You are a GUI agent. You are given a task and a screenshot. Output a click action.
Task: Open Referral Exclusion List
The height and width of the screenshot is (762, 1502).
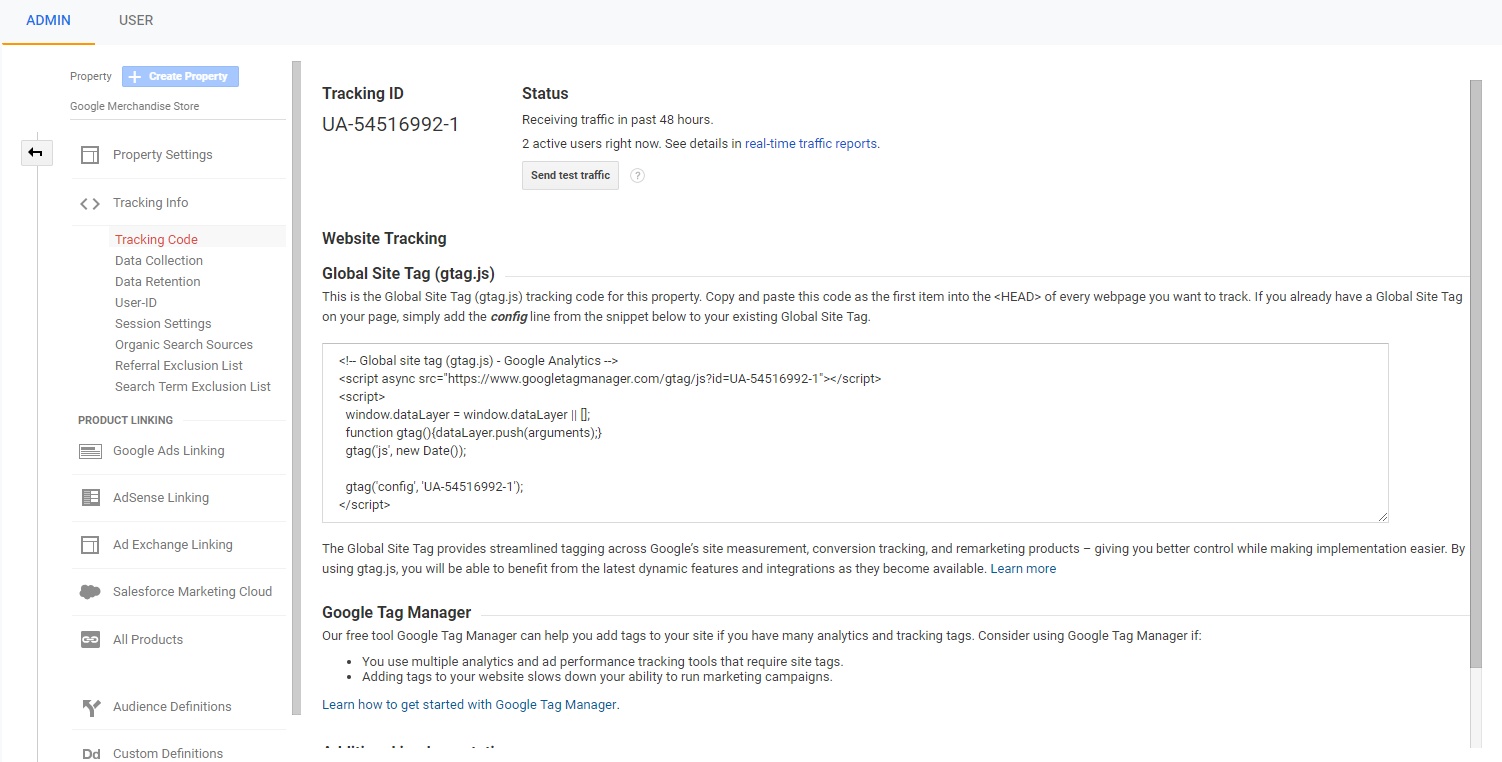[179, 366]
